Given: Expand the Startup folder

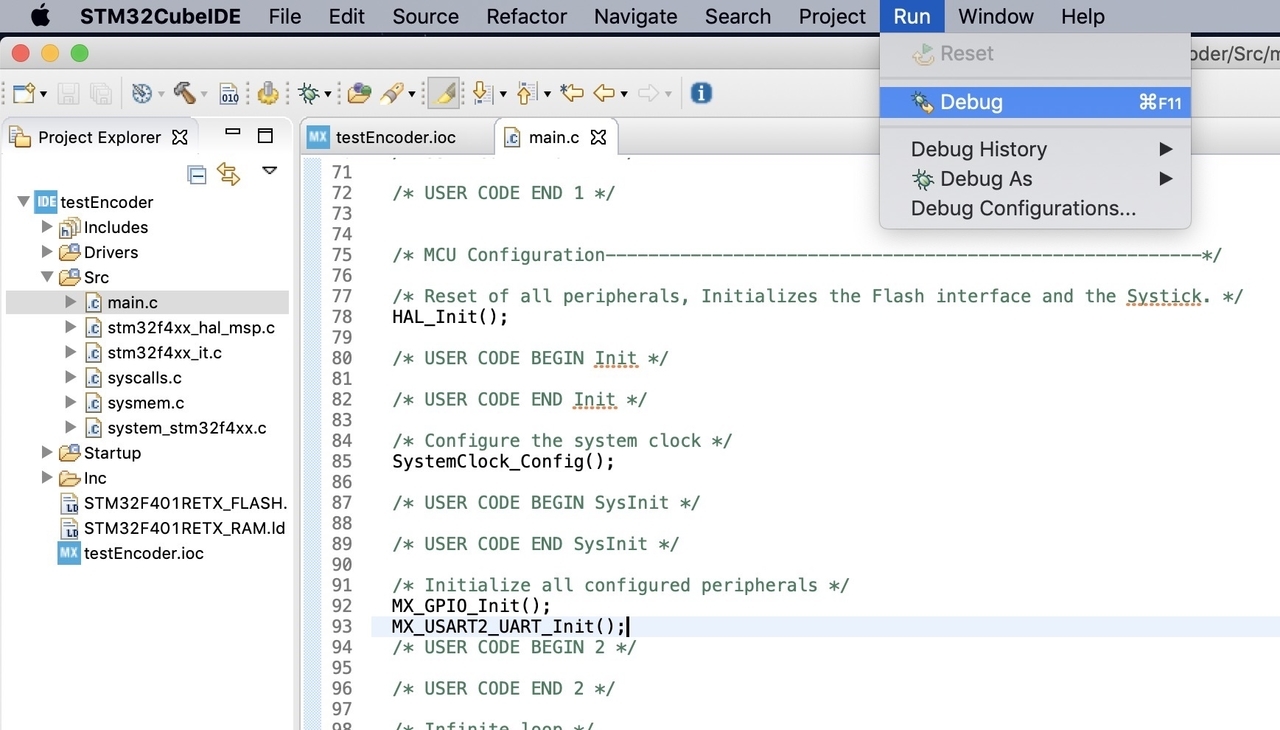Looking at the screenshot, I should pos(47,452).
